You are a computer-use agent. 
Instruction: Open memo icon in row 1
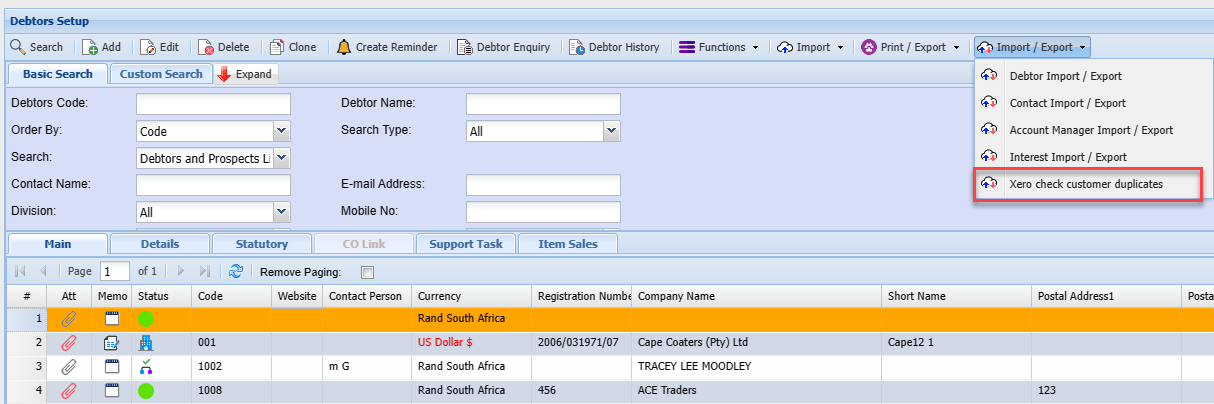(x=112, y=319)
